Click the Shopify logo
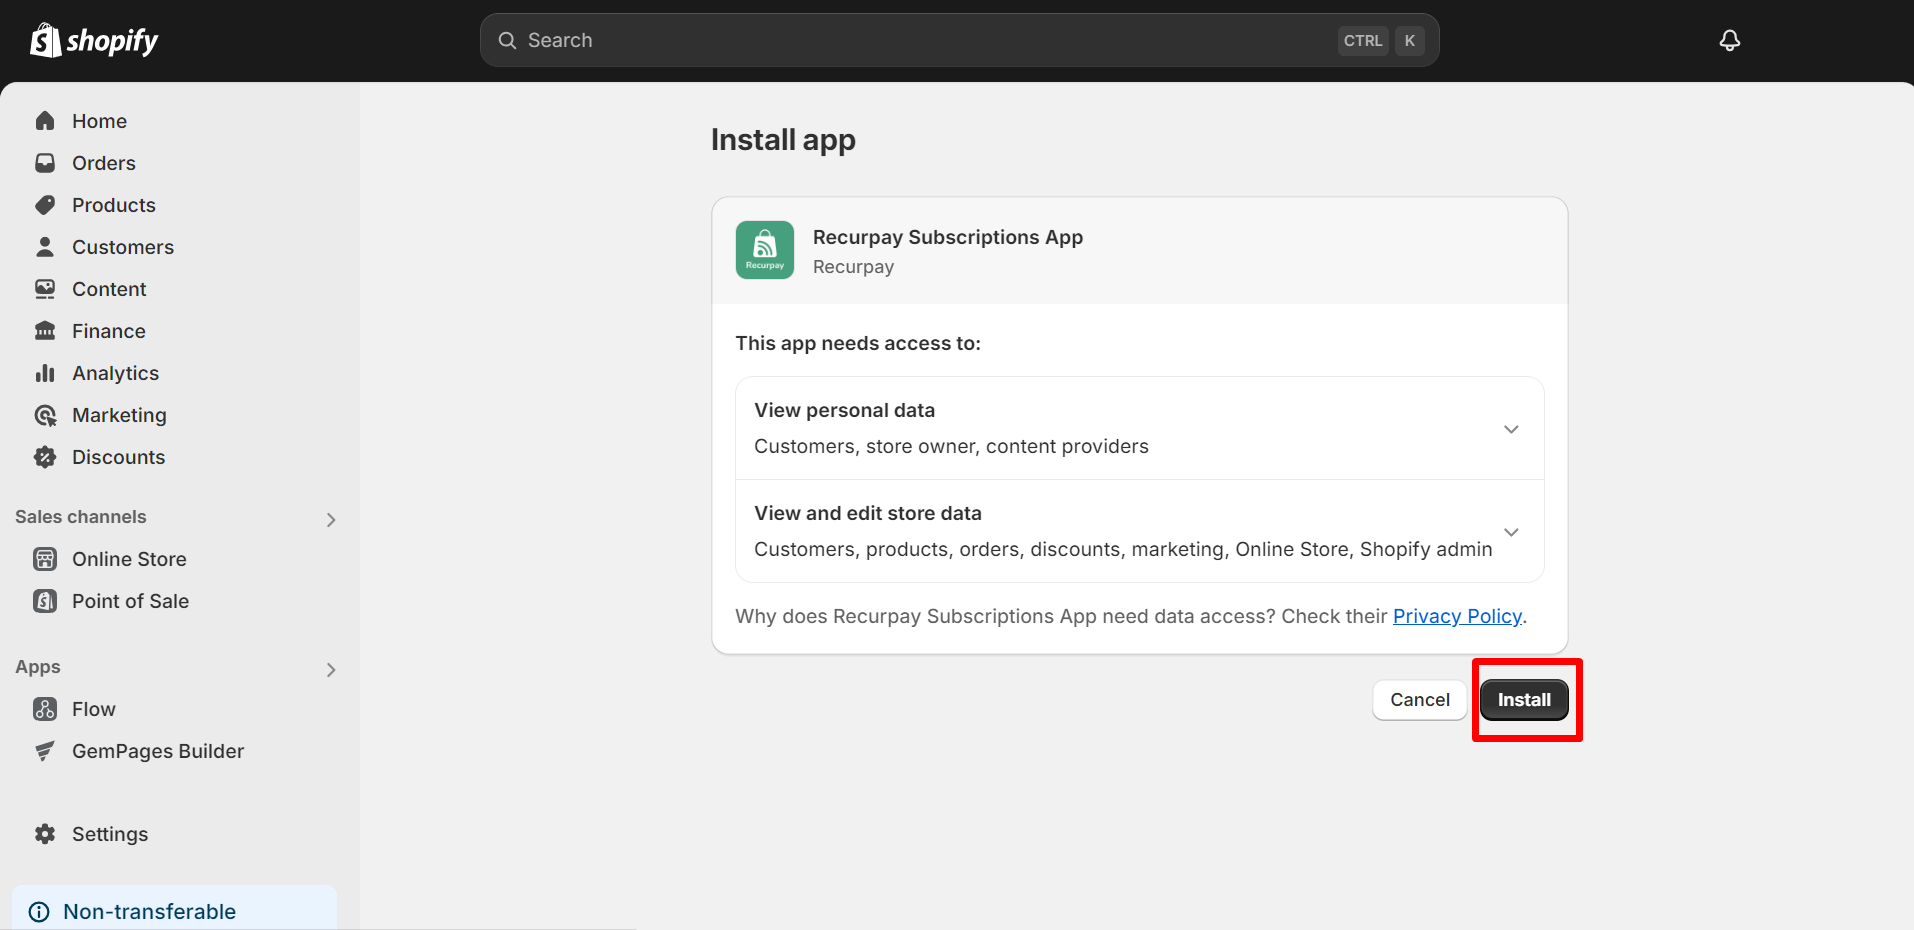The height and width of the screenshot is (930, 1914). click(93, 40)
